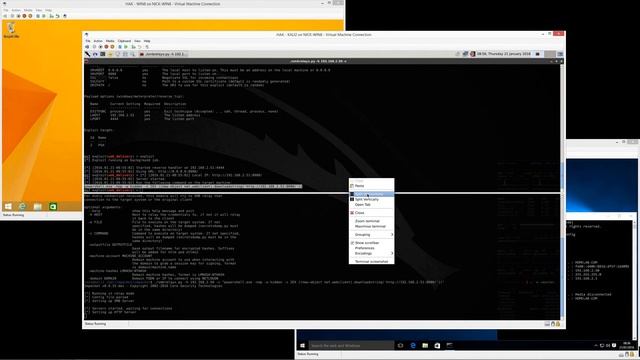Select Split Vertically in context menu
Screen dimensions: 640x360
(371, 199)
